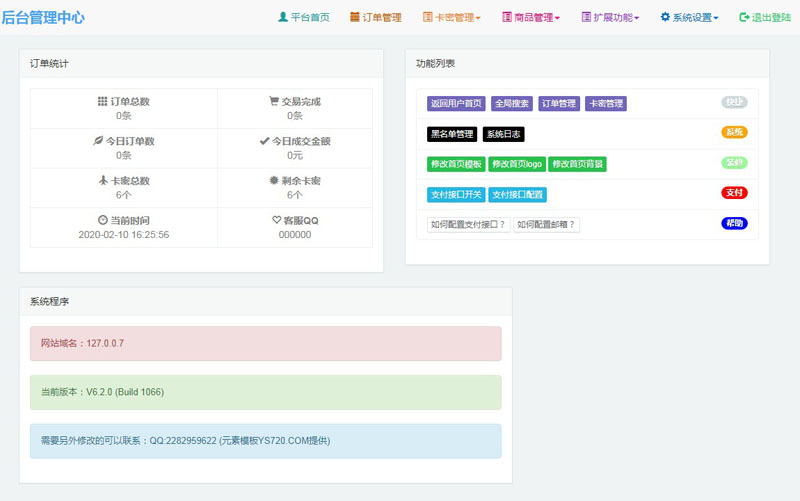Click the light green badge in the template row
The height and width of the screenshot is (501, 800).
point(734,163)
